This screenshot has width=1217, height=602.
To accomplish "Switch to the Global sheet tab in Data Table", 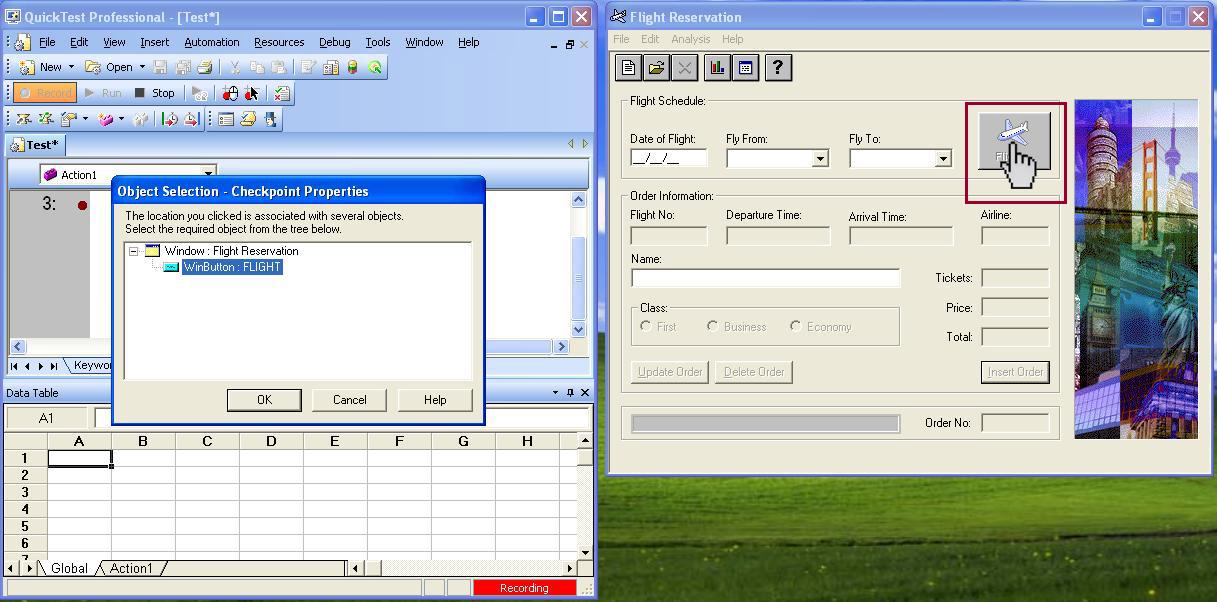I will click(x=68, y=568).
